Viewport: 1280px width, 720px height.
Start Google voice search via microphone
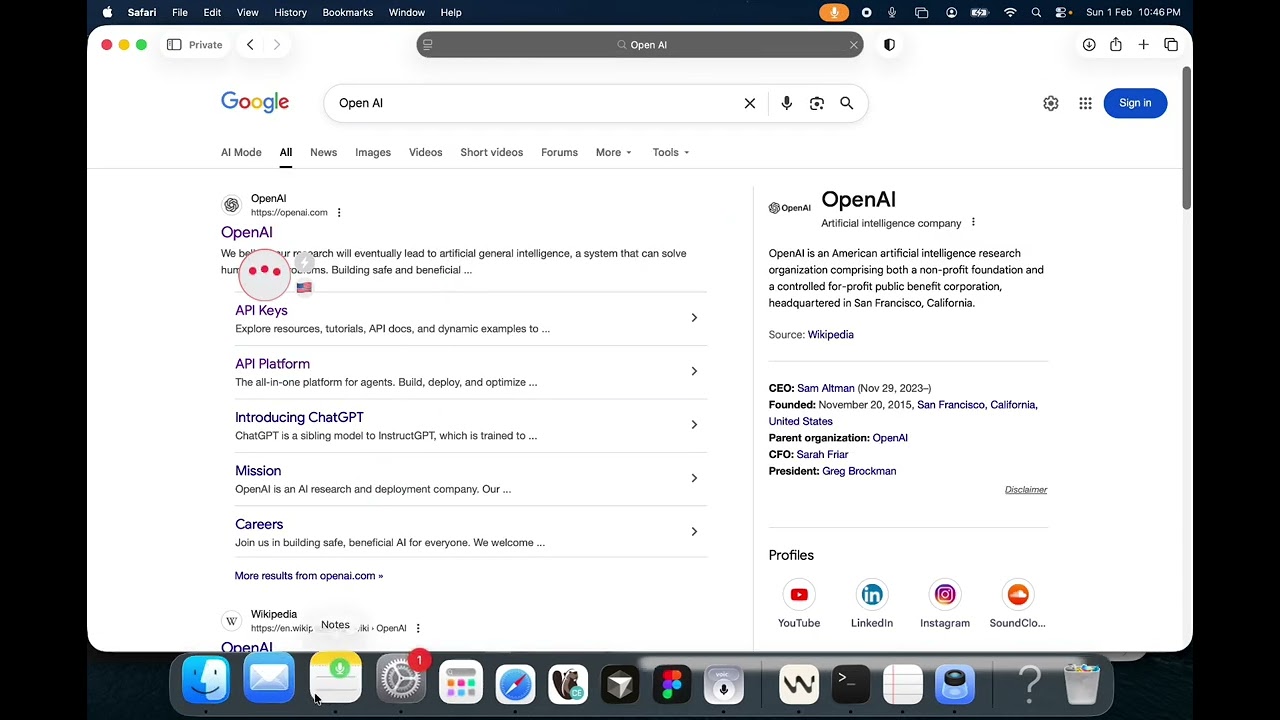pyautogui.click(x=787, y=103)
